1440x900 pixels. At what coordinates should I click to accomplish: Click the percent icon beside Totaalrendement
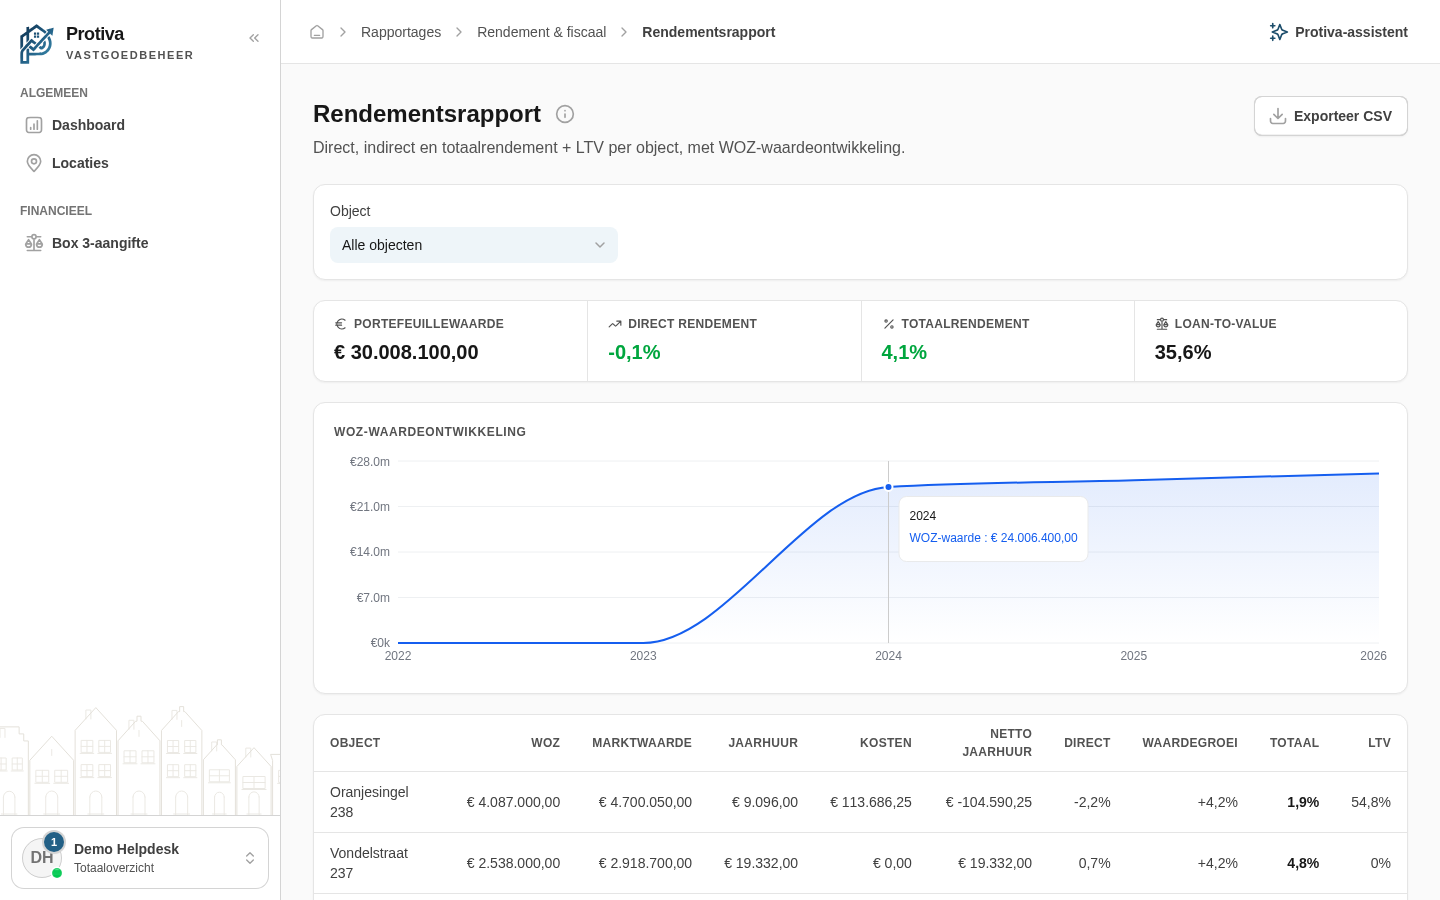(x=888, y=324)
